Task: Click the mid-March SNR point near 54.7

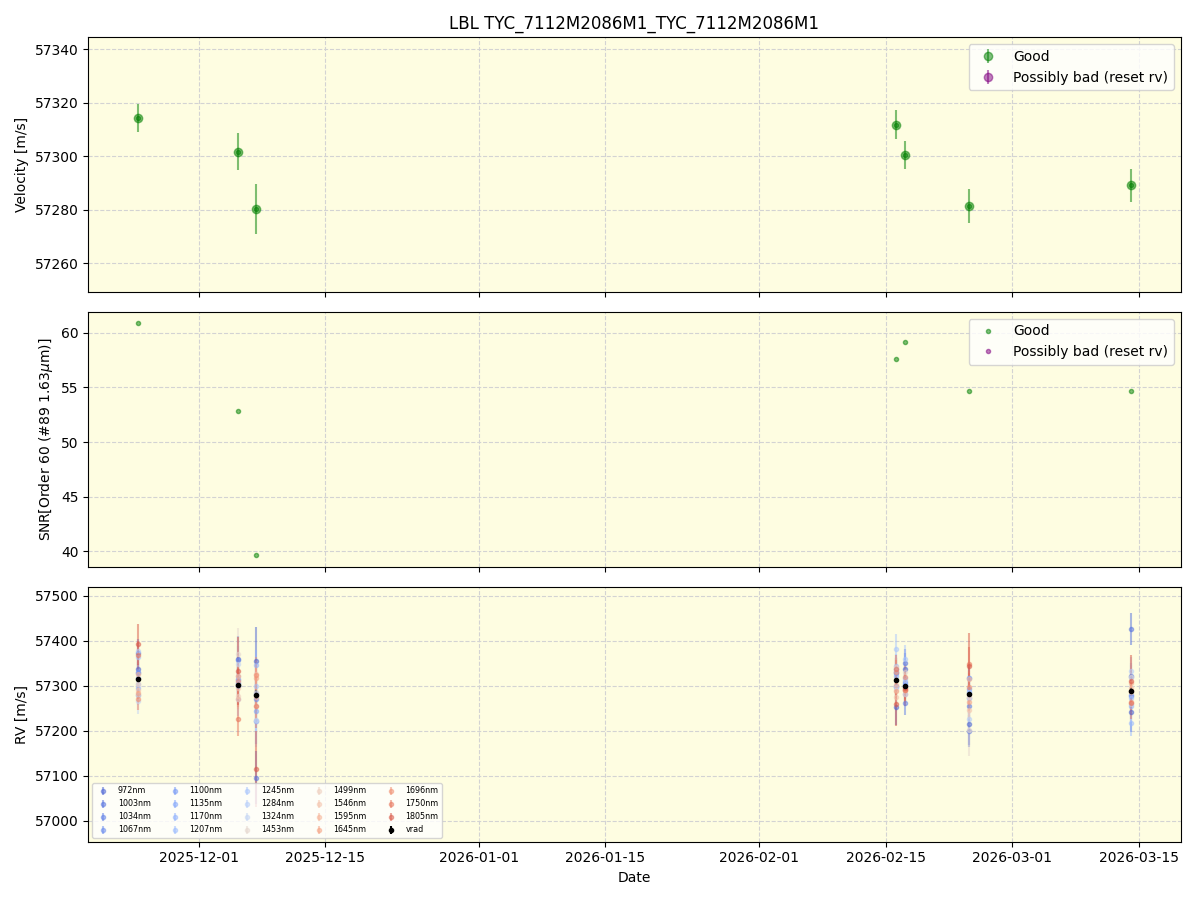Action: 1131,391
